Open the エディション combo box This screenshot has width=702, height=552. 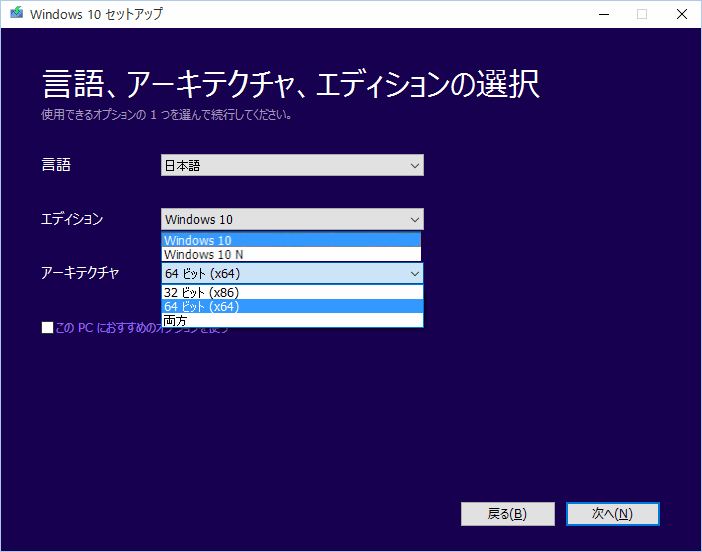pos(292,219)
